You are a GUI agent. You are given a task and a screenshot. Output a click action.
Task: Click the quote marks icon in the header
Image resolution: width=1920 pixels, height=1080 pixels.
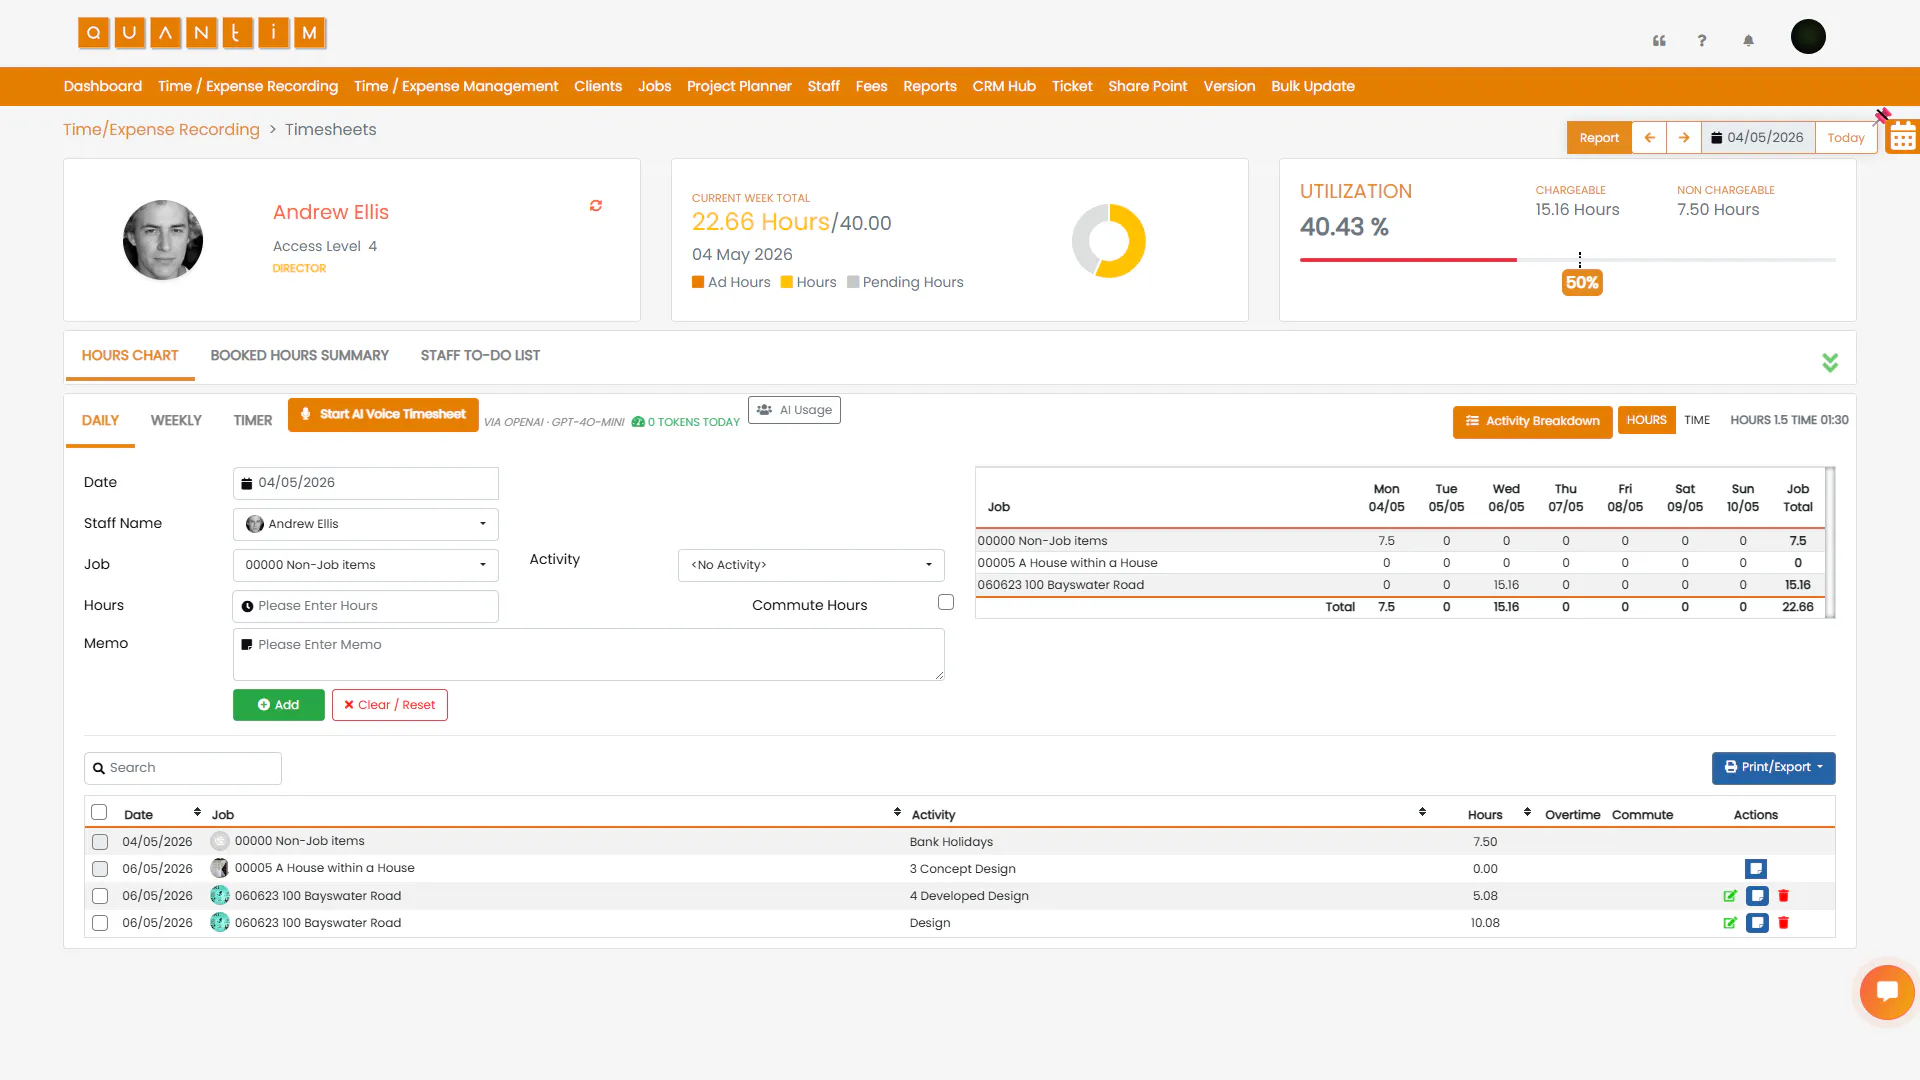(1659, 41)
